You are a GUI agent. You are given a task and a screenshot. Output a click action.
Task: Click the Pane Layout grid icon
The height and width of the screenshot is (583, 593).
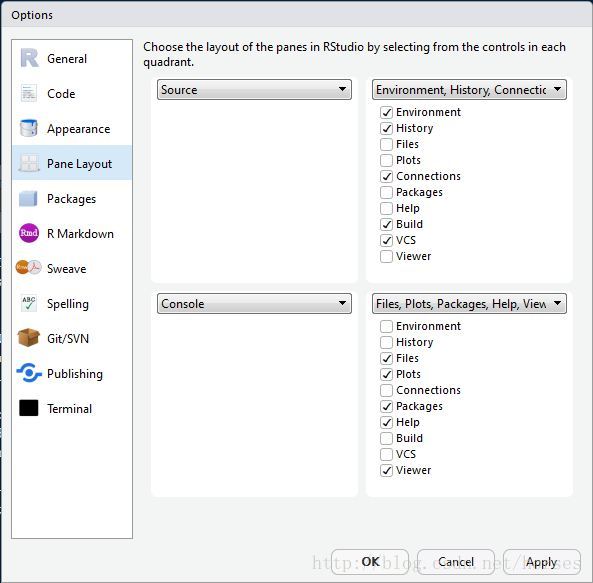click(29, 163)
